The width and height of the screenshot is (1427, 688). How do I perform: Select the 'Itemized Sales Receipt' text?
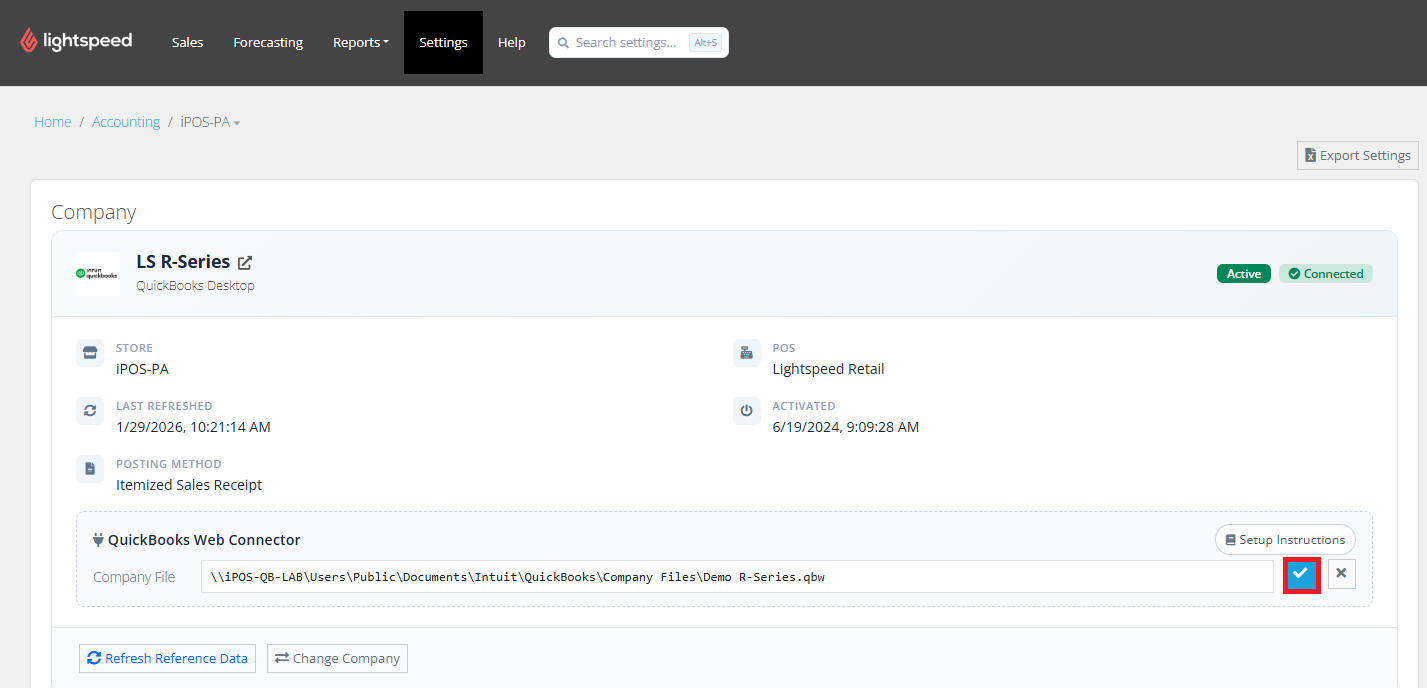(x=189, y=485)
